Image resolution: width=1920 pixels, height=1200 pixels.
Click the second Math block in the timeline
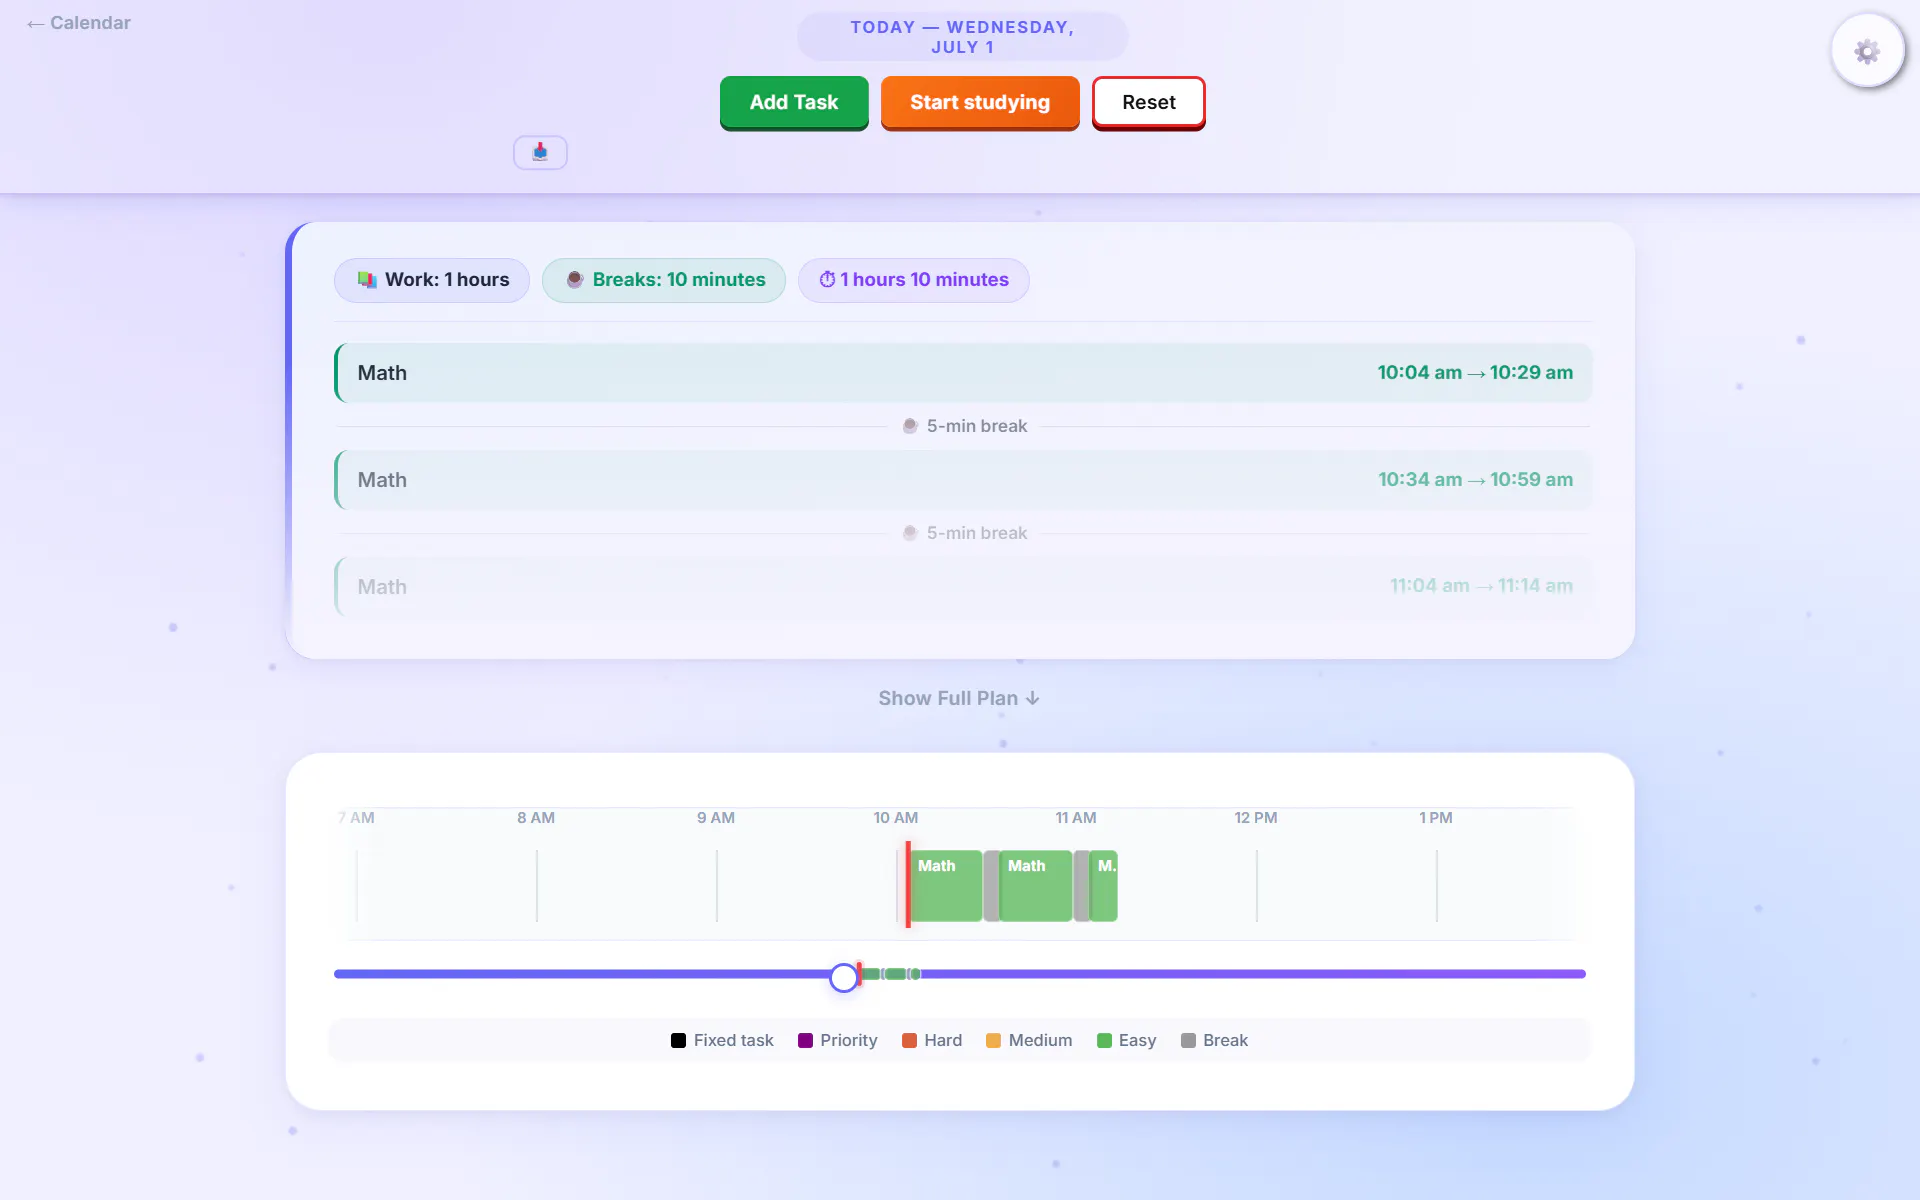tap(1036, 886)
